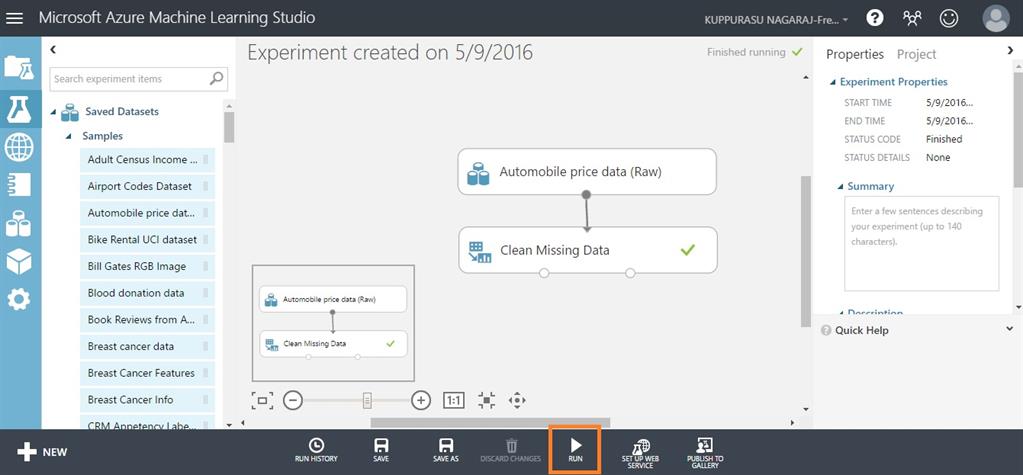Click Clean Missing Data left output port
Viewport: 1023px width, 475px height.
pyautogui.click(x=544, y=273)
